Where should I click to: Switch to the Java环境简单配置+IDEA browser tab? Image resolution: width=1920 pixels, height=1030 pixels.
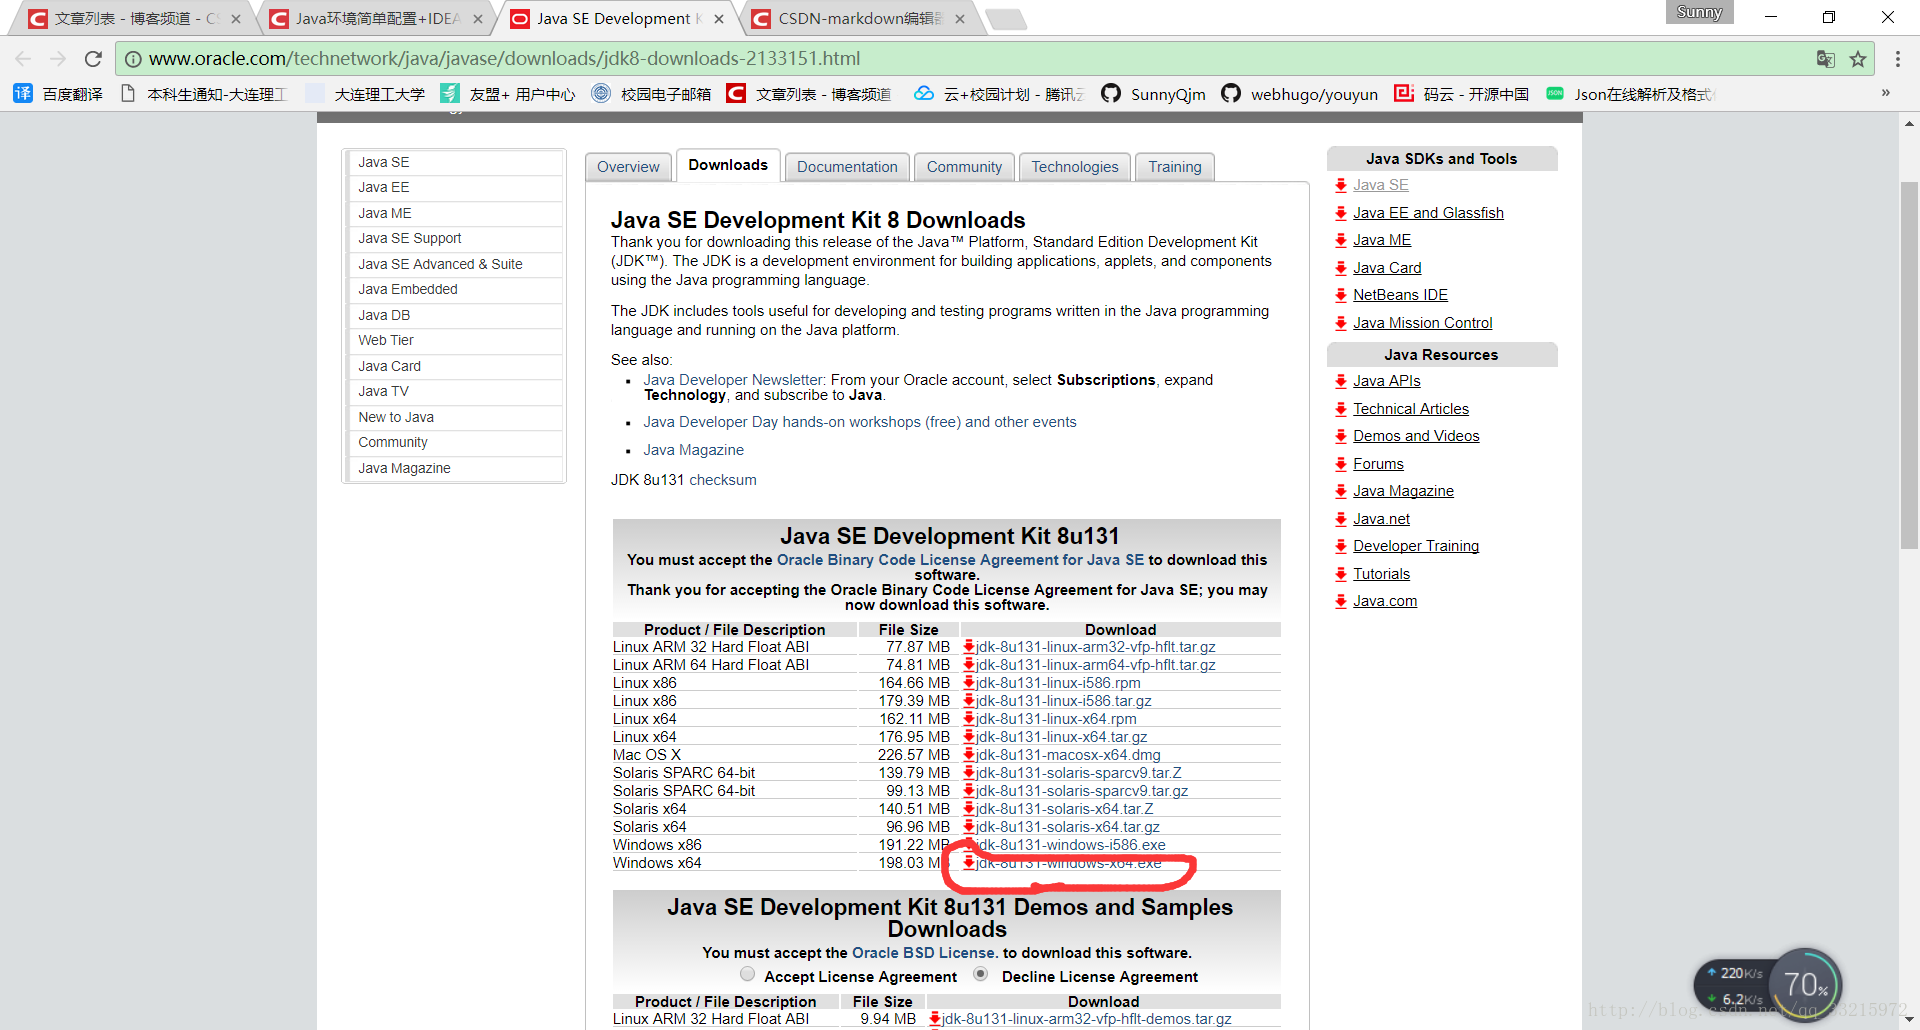tap(375, 19)
